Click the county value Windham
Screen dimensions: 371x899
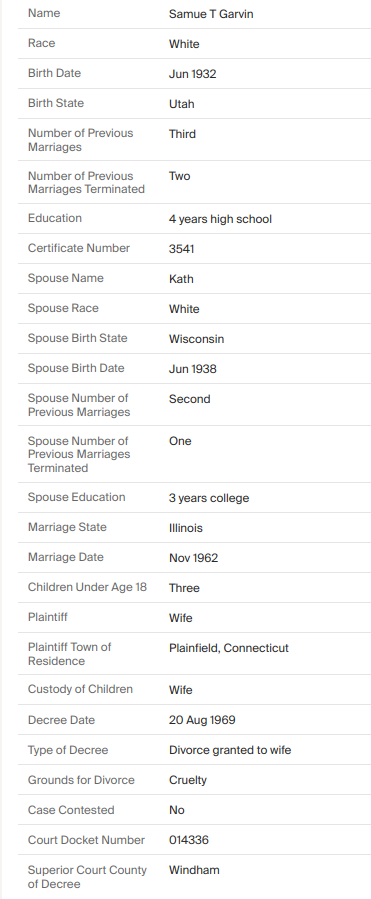pos(194,870)
